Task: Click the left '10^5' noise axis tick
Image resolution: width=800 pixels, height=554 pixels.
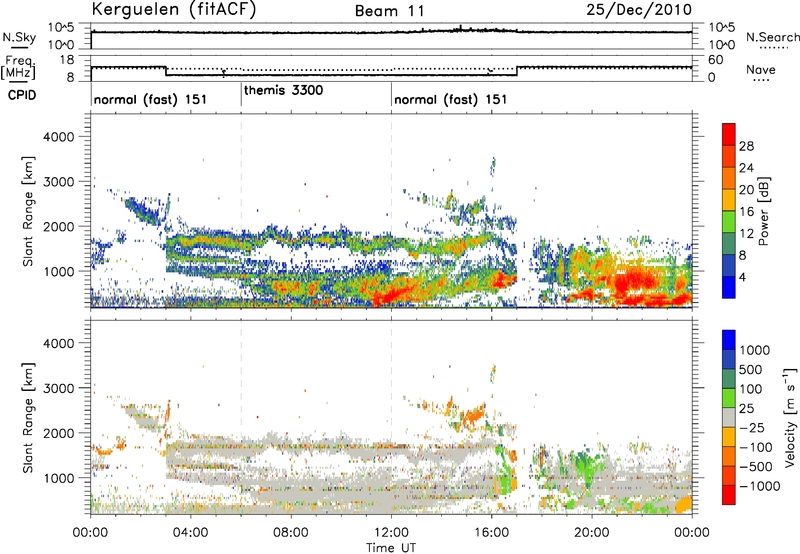Action: point(62,28)
